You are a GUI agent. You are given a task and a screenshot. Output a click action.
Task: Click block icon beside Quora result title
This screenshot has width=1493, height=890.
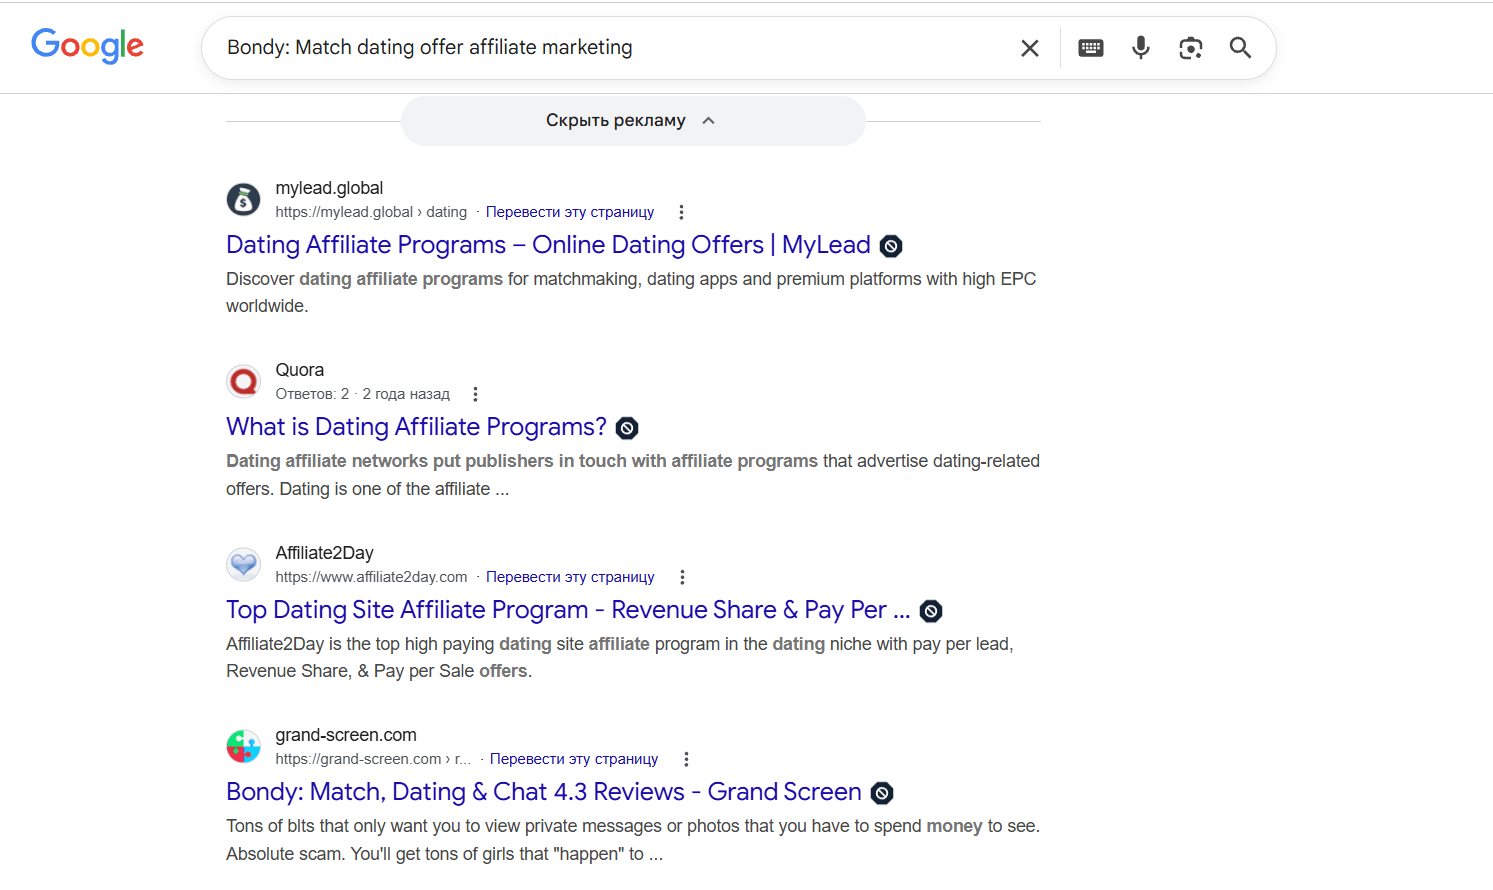627,428
